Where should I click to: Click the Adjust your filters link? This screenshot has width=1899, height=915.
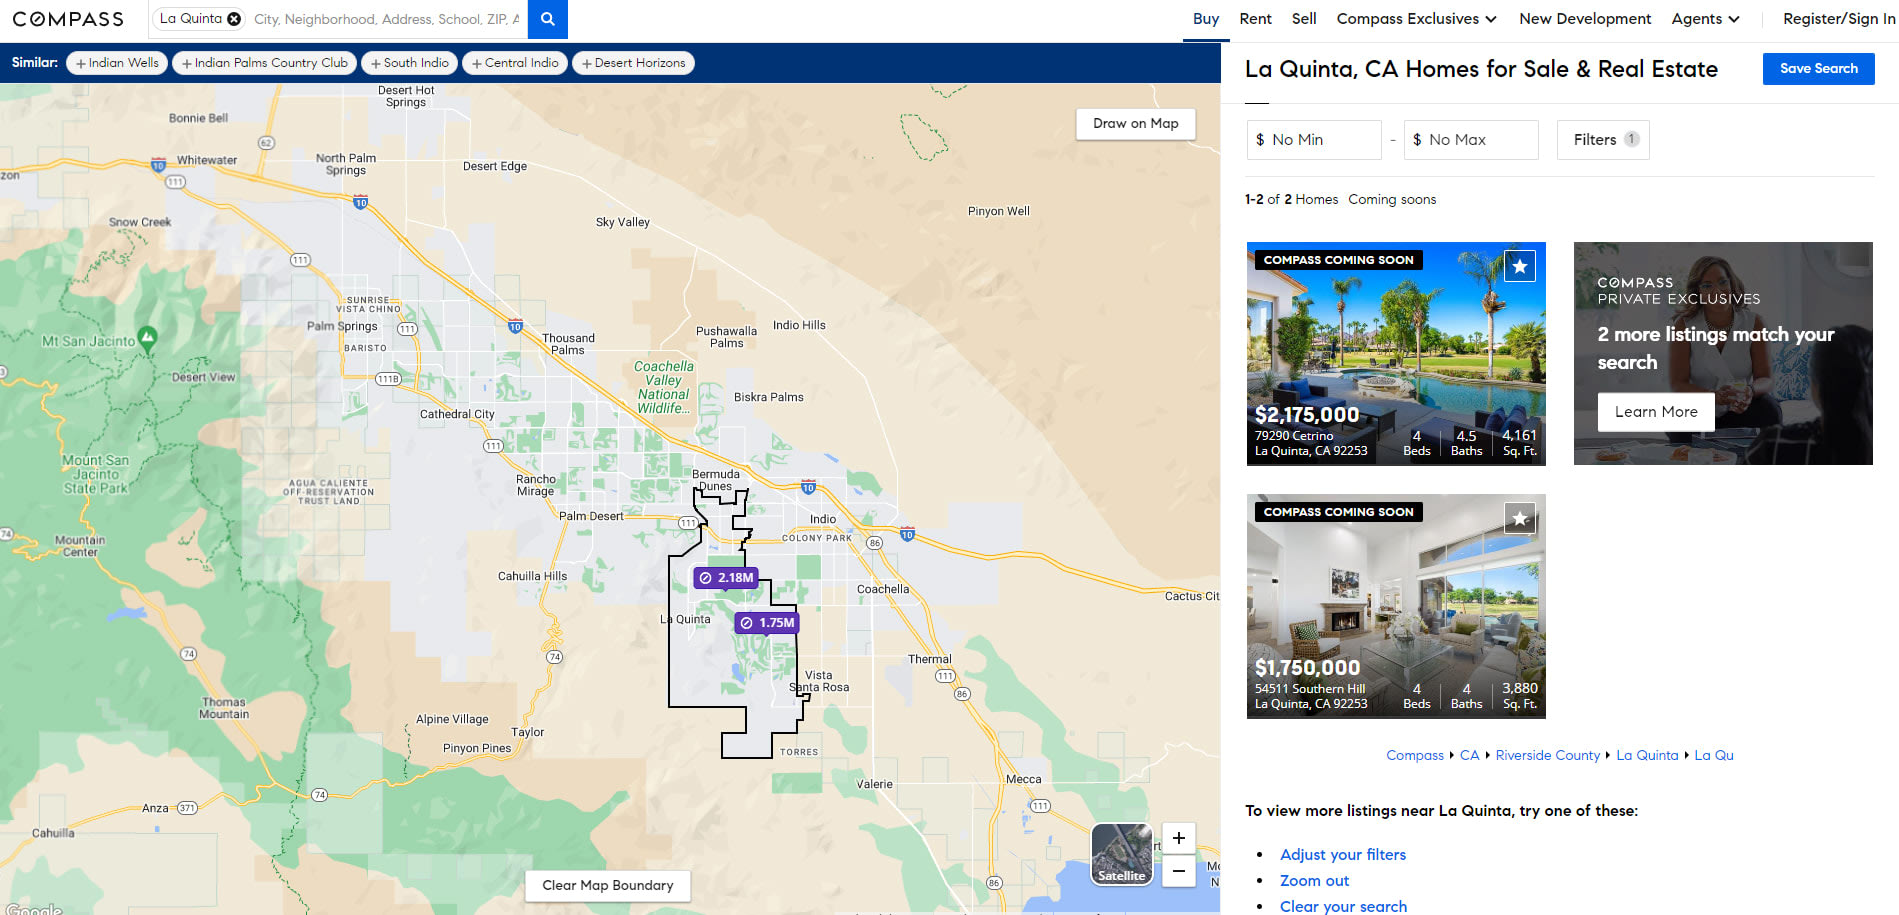point(1343,855)
